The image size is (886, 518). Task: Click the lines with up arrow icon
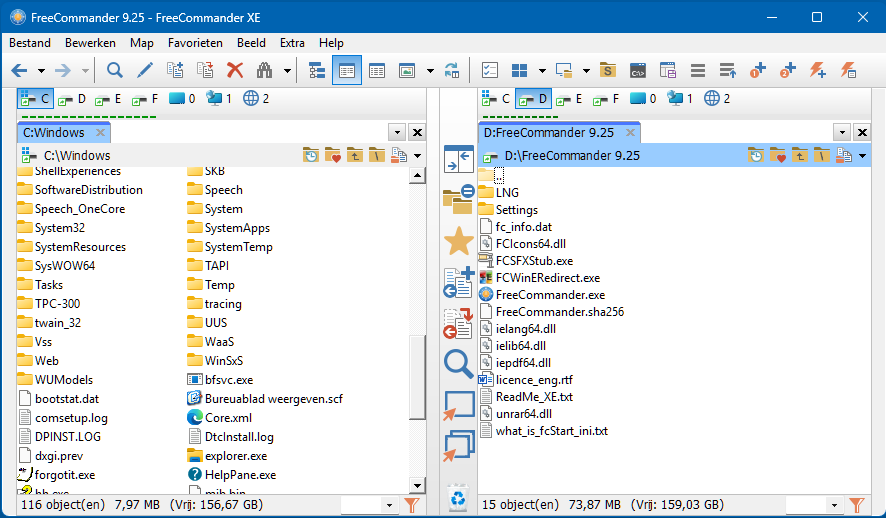tap(728, 71)
